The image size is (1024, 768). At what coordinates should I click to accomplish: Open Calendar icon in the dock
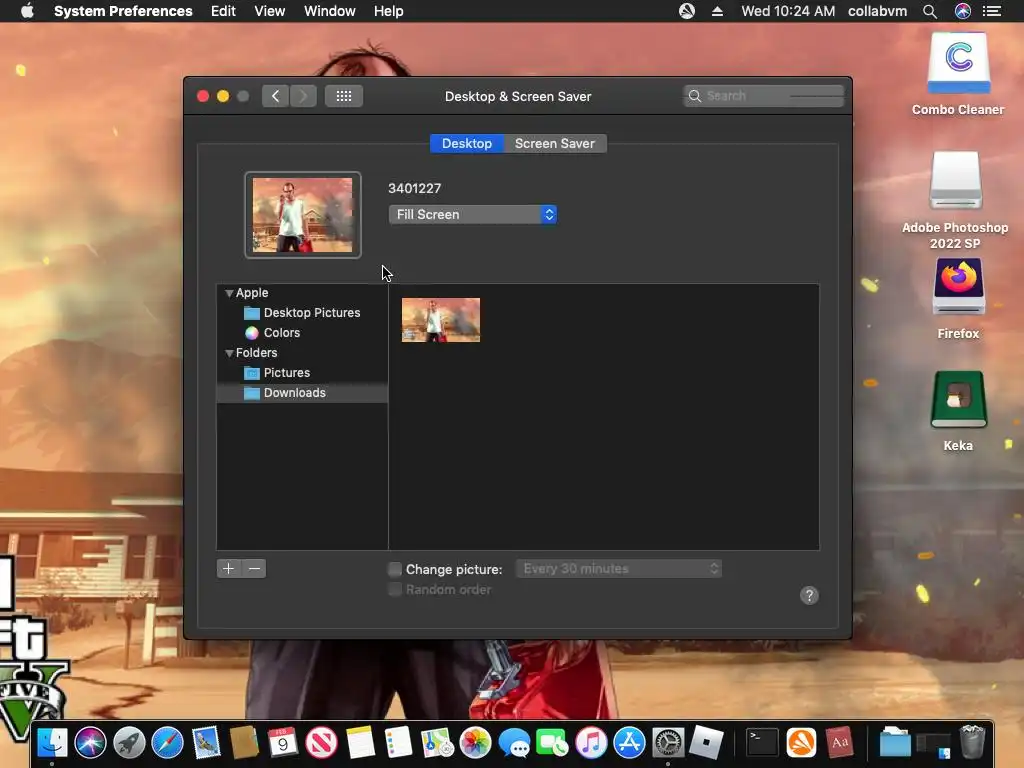pos(283,743)
